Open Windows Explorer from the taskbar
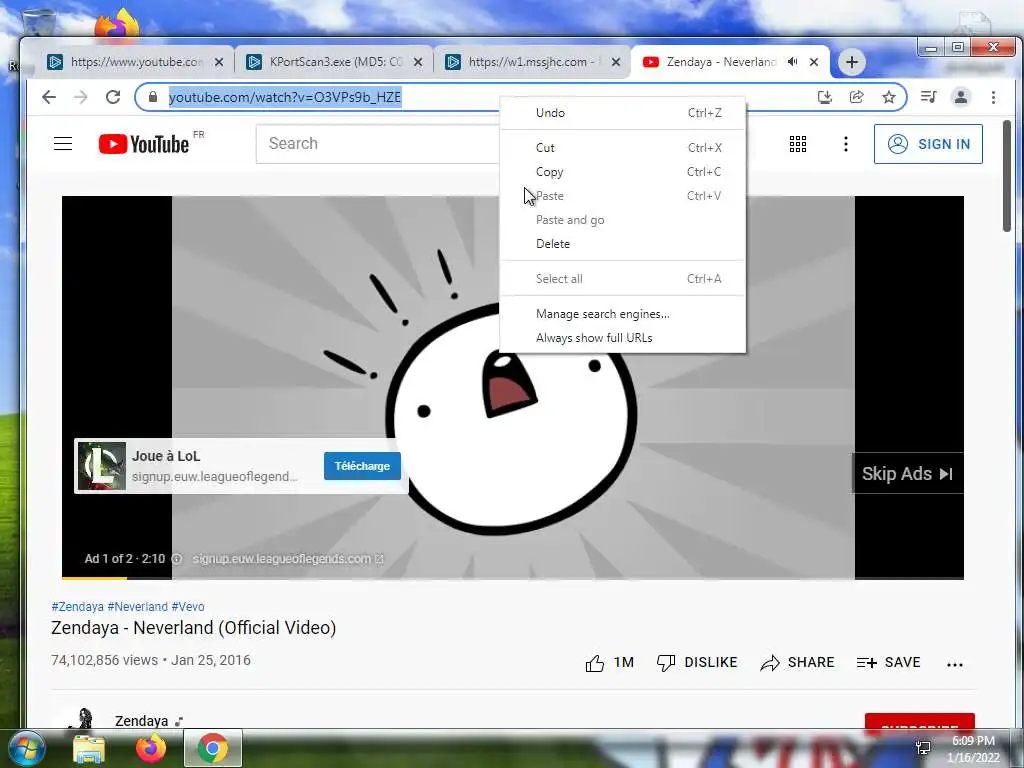The image size is (1024, 768). tap(89, 748)
